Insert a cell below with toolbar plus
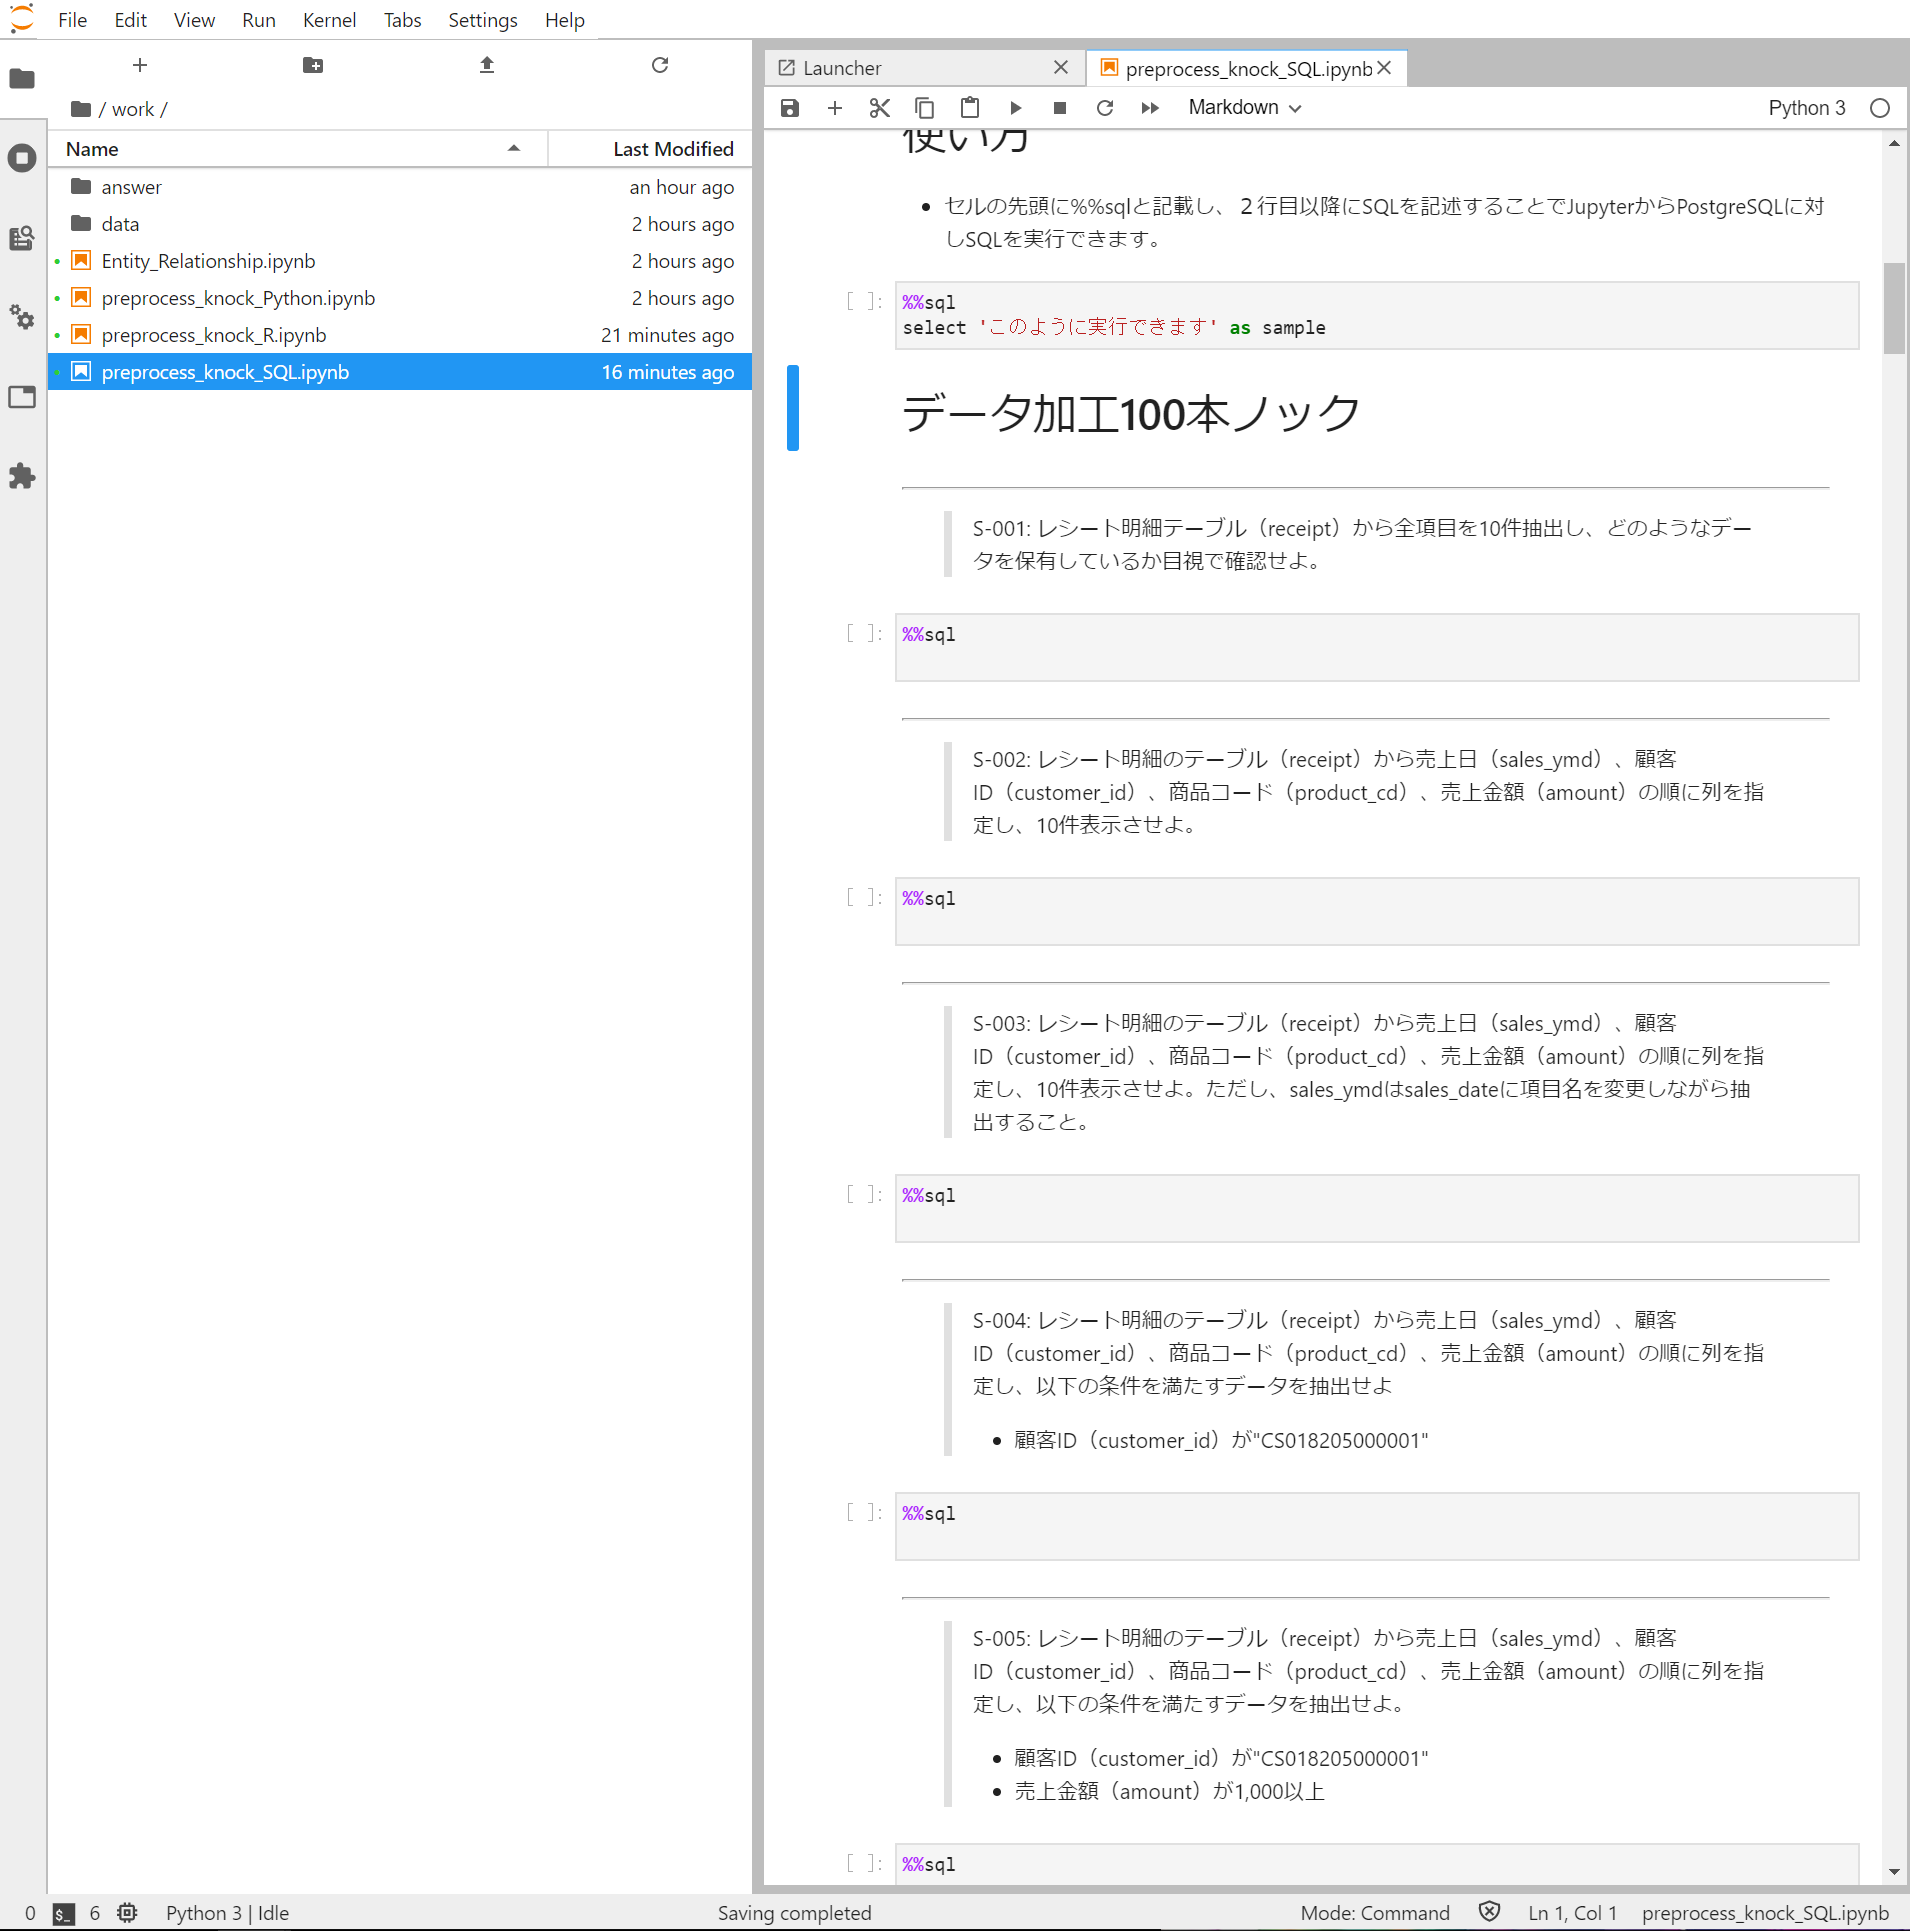The image size is (1910, 1931). (835, 108)
